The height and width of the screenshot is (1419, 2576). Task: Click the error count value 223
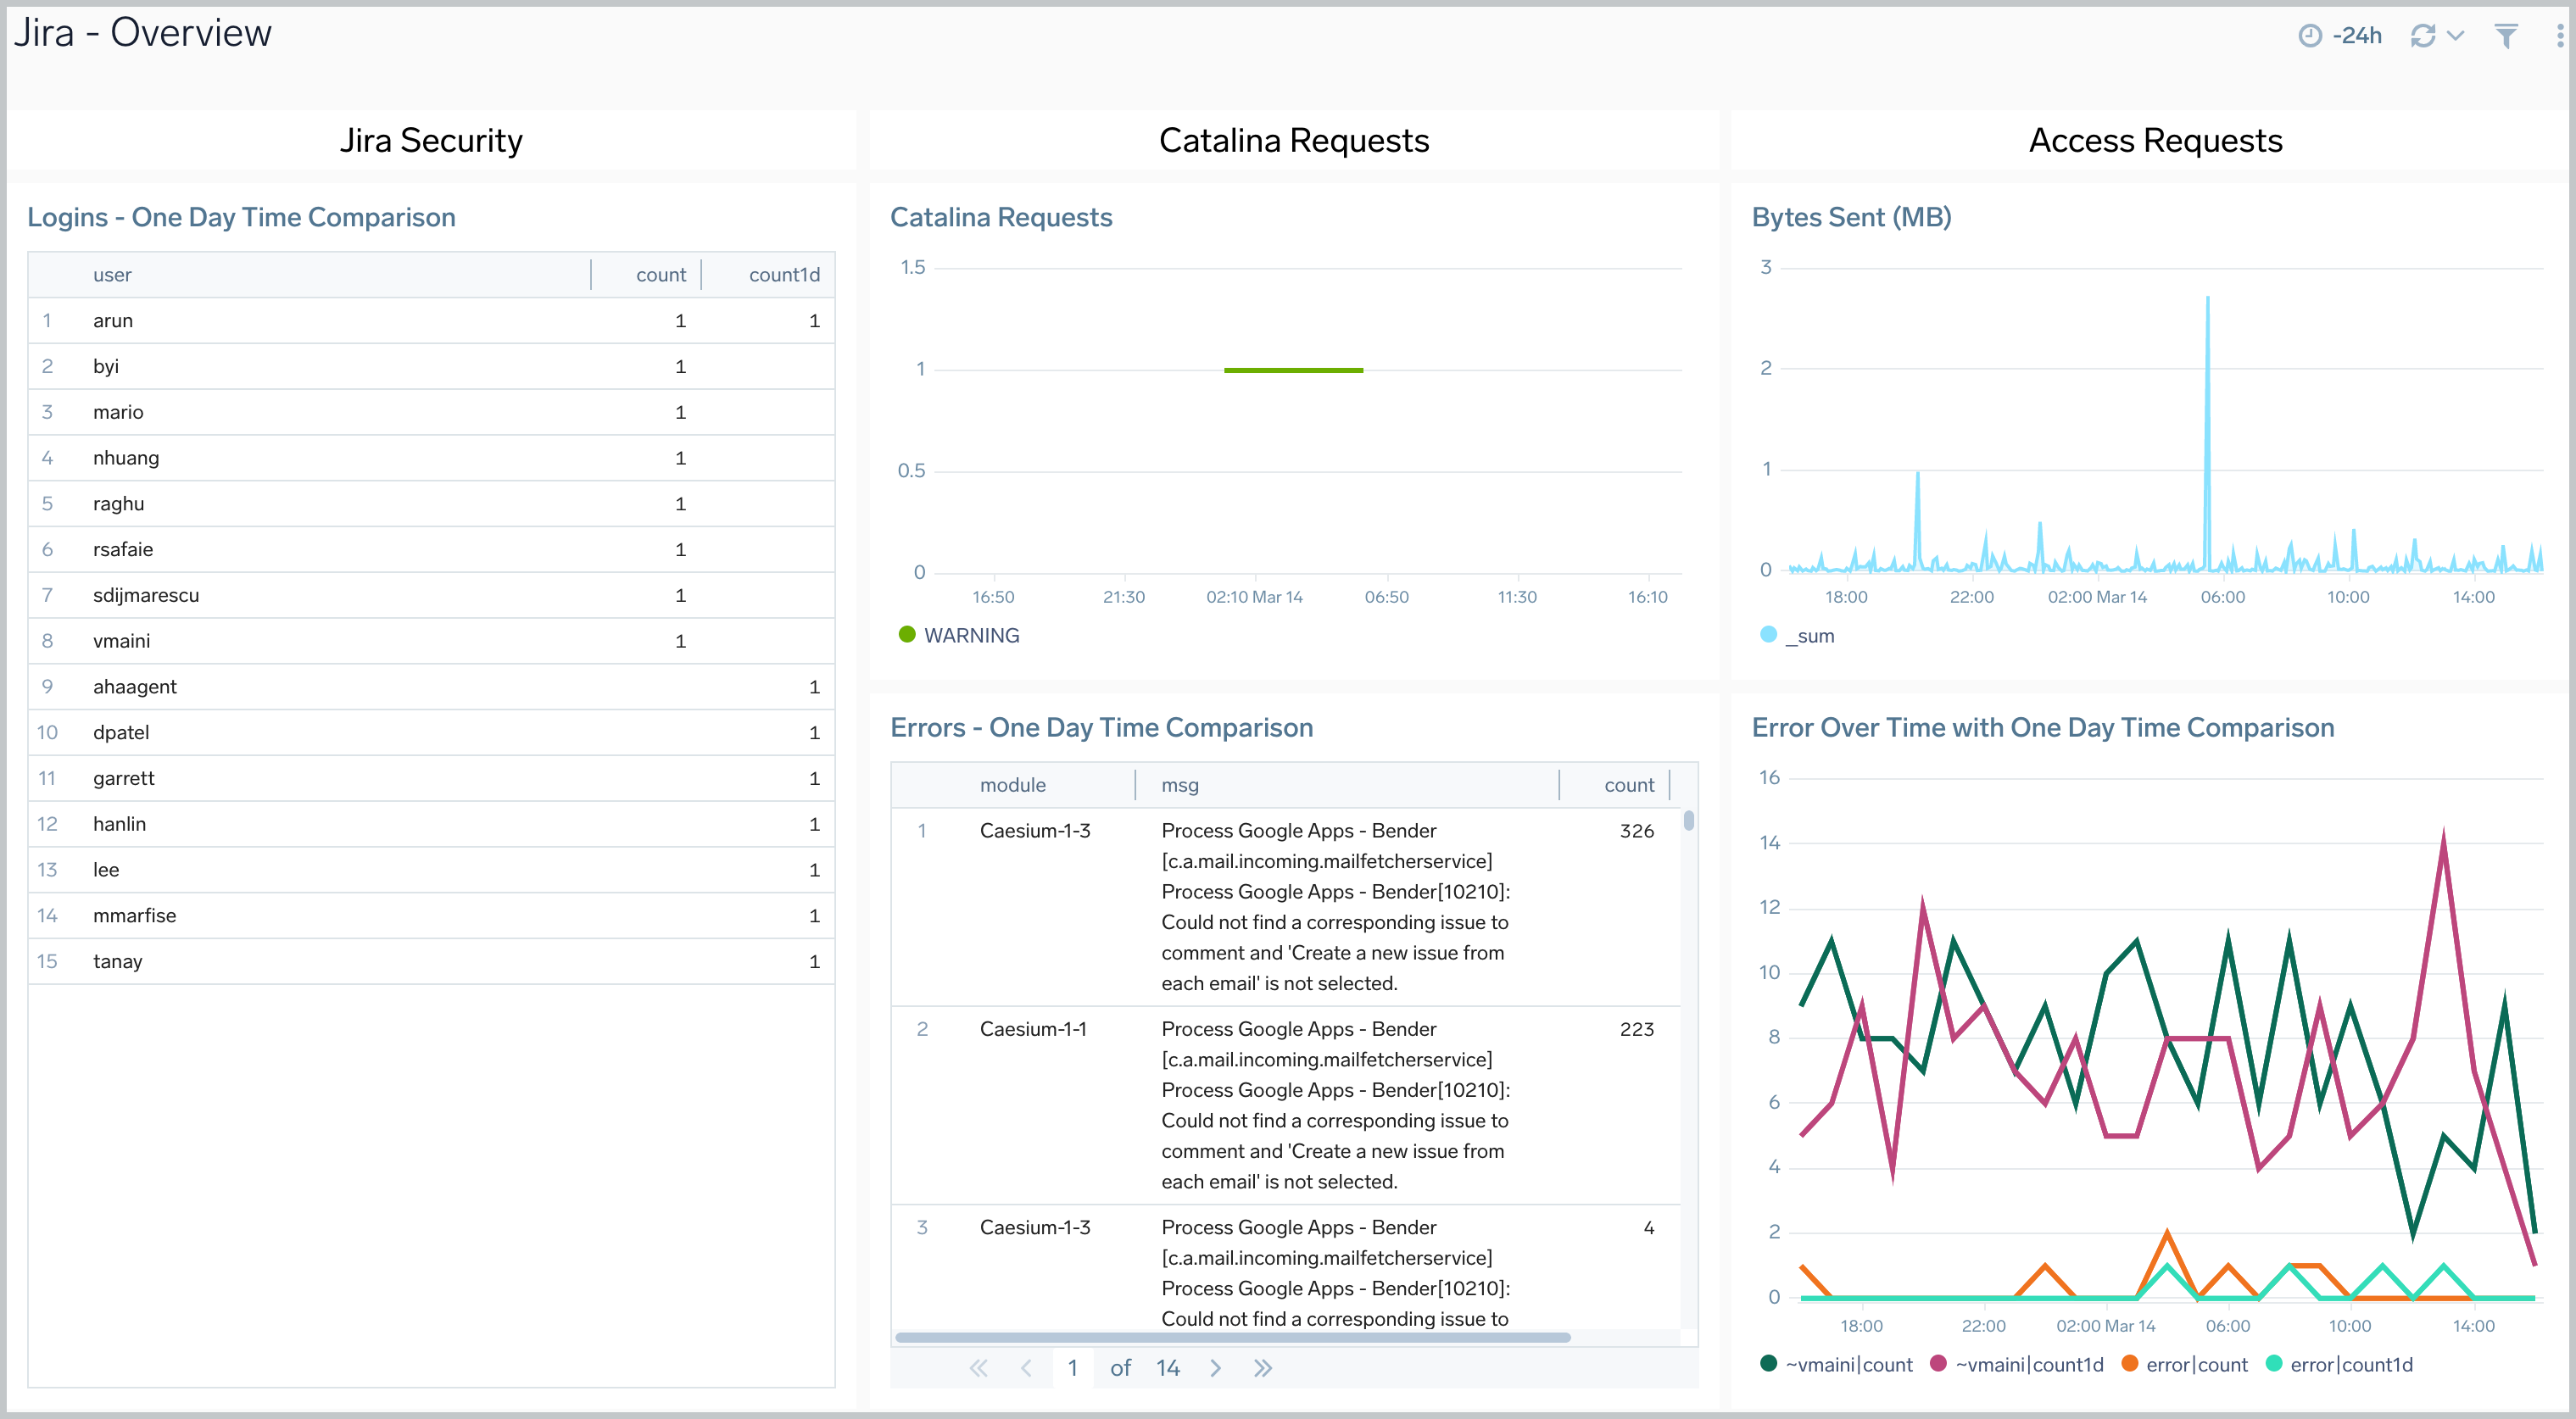[x=1636, y=1029]
